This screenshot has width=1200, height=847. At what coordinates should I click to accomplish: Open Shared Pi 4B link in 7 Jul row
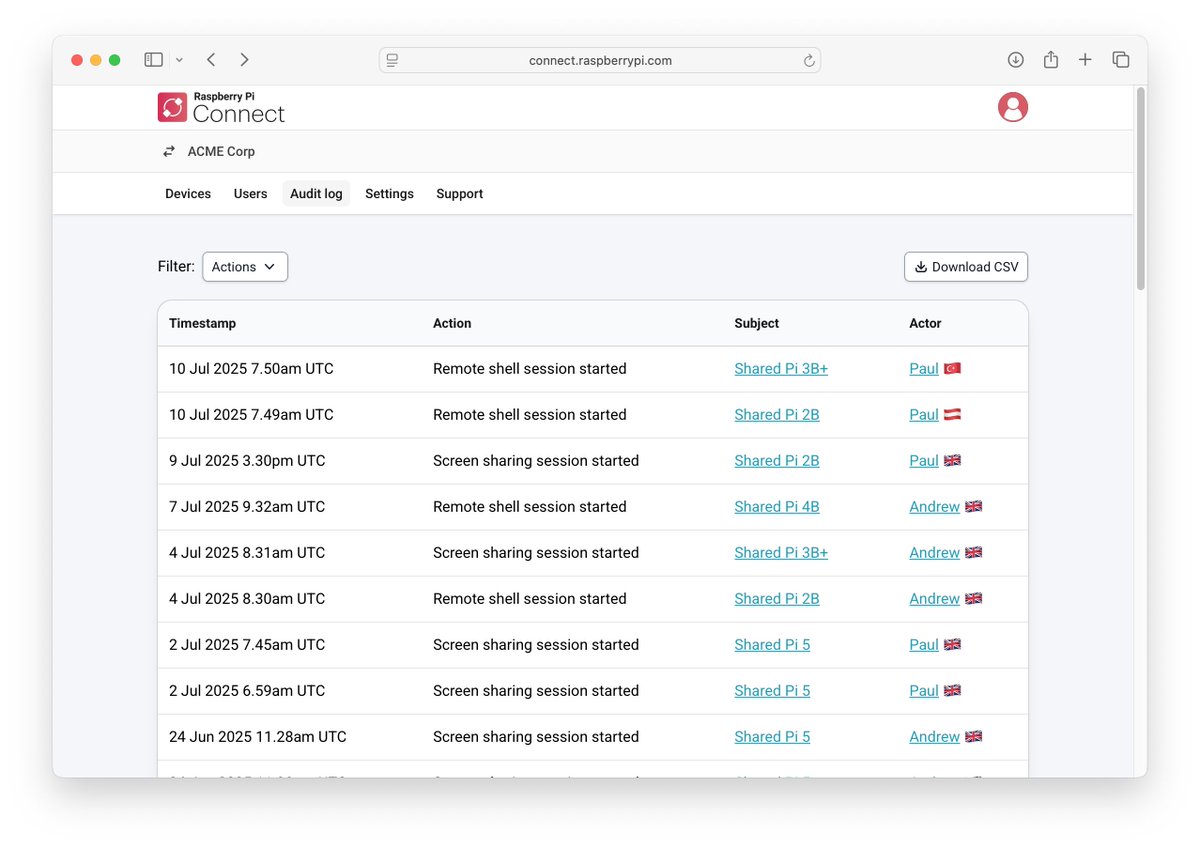777,507
